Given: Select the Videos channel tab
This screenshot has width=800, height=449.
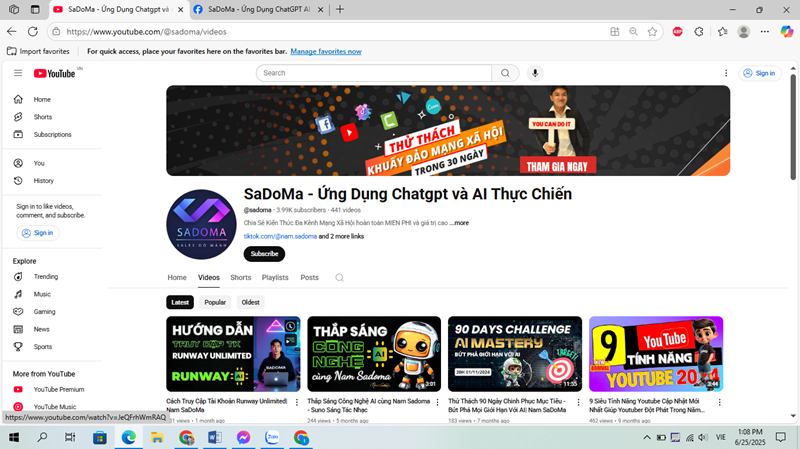Looking at the screenshot, I should click(209, 278).
